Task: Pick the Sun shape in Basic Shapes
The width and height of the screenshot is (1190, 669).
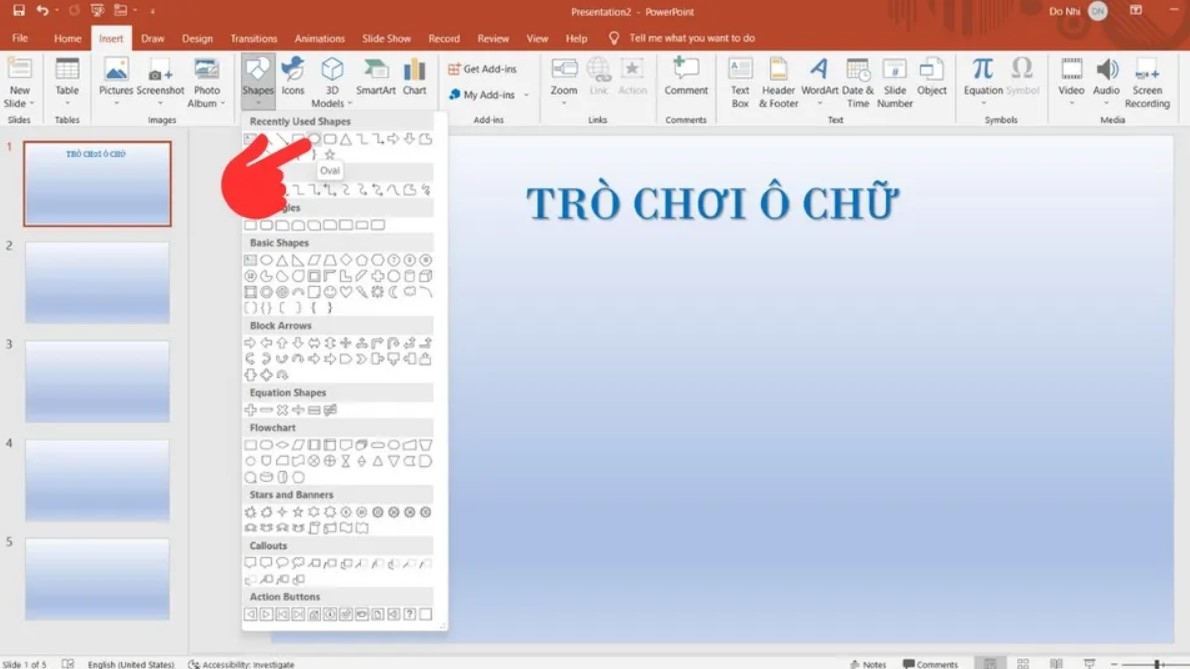Action: [x=378, y=292]
